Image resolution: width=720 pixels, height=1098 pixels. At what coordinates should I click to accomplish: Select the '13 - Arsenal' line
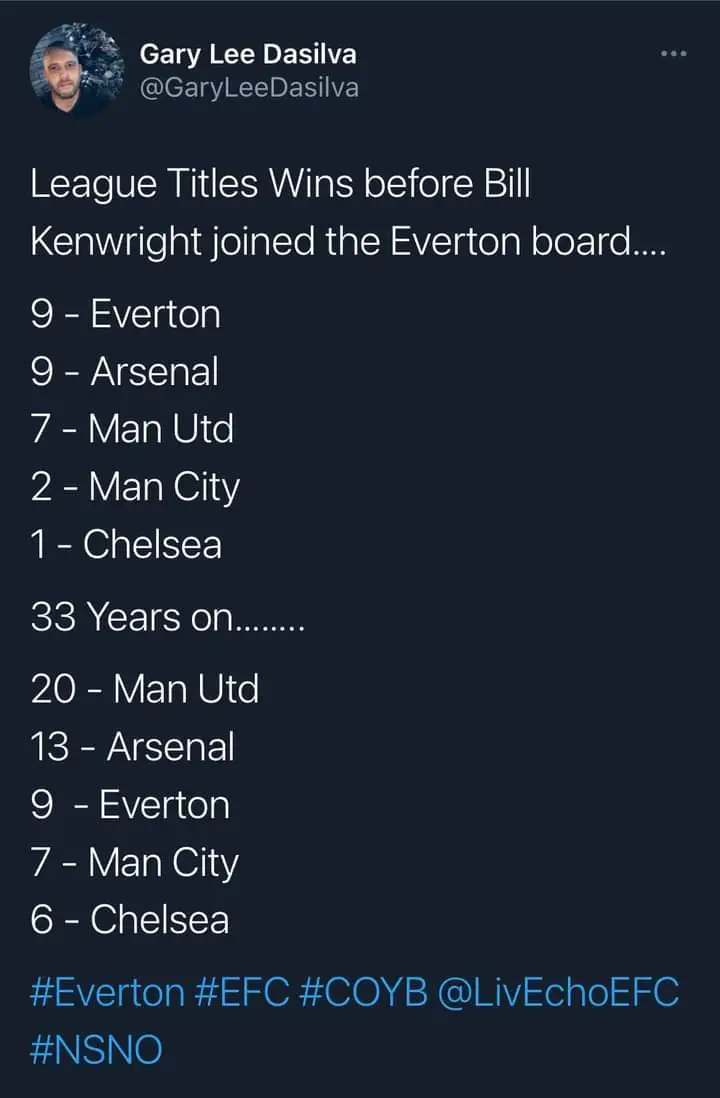[x=133, y=747]
